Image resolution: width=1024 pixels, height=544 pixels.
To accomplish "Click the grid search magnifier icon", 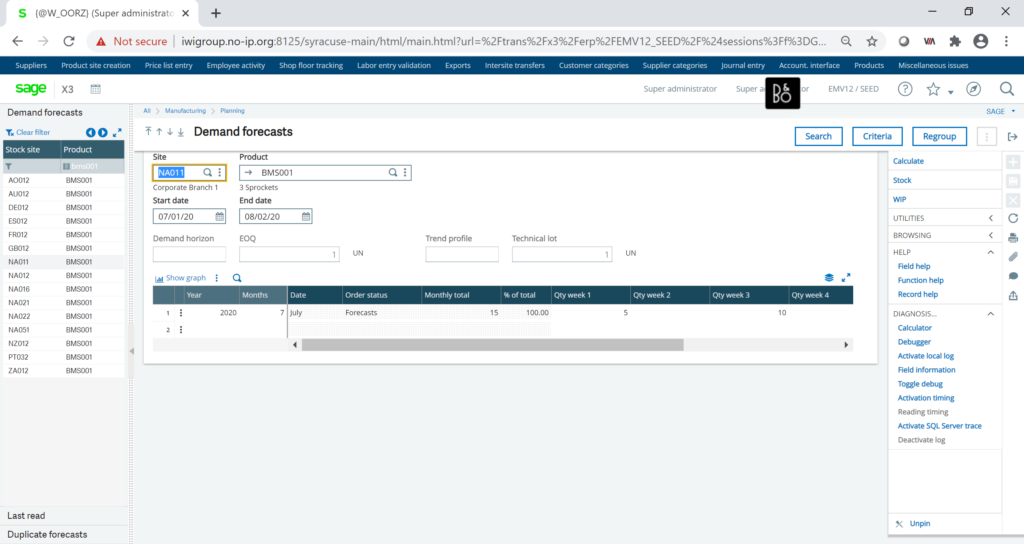I will coord(237,278).
